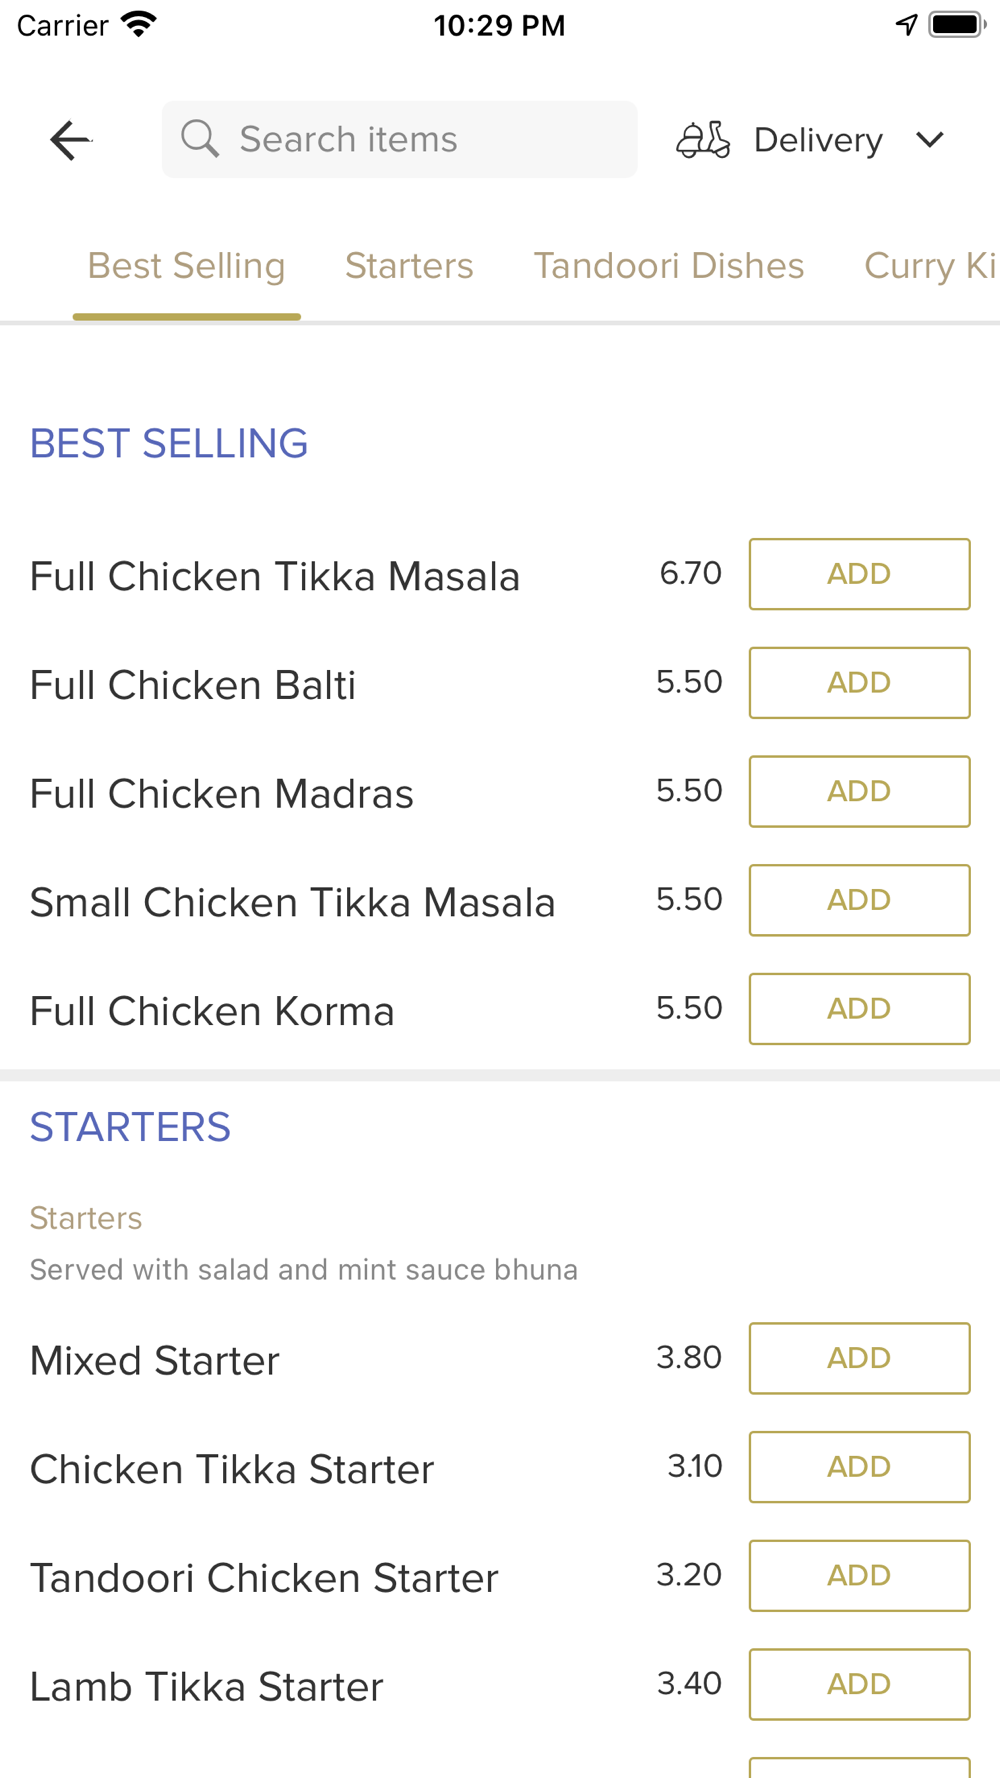Image resolution: width=1000 pixels, height=1778 pixels.
Task: Select the Best Selling tab
Action: click(187, 266)
